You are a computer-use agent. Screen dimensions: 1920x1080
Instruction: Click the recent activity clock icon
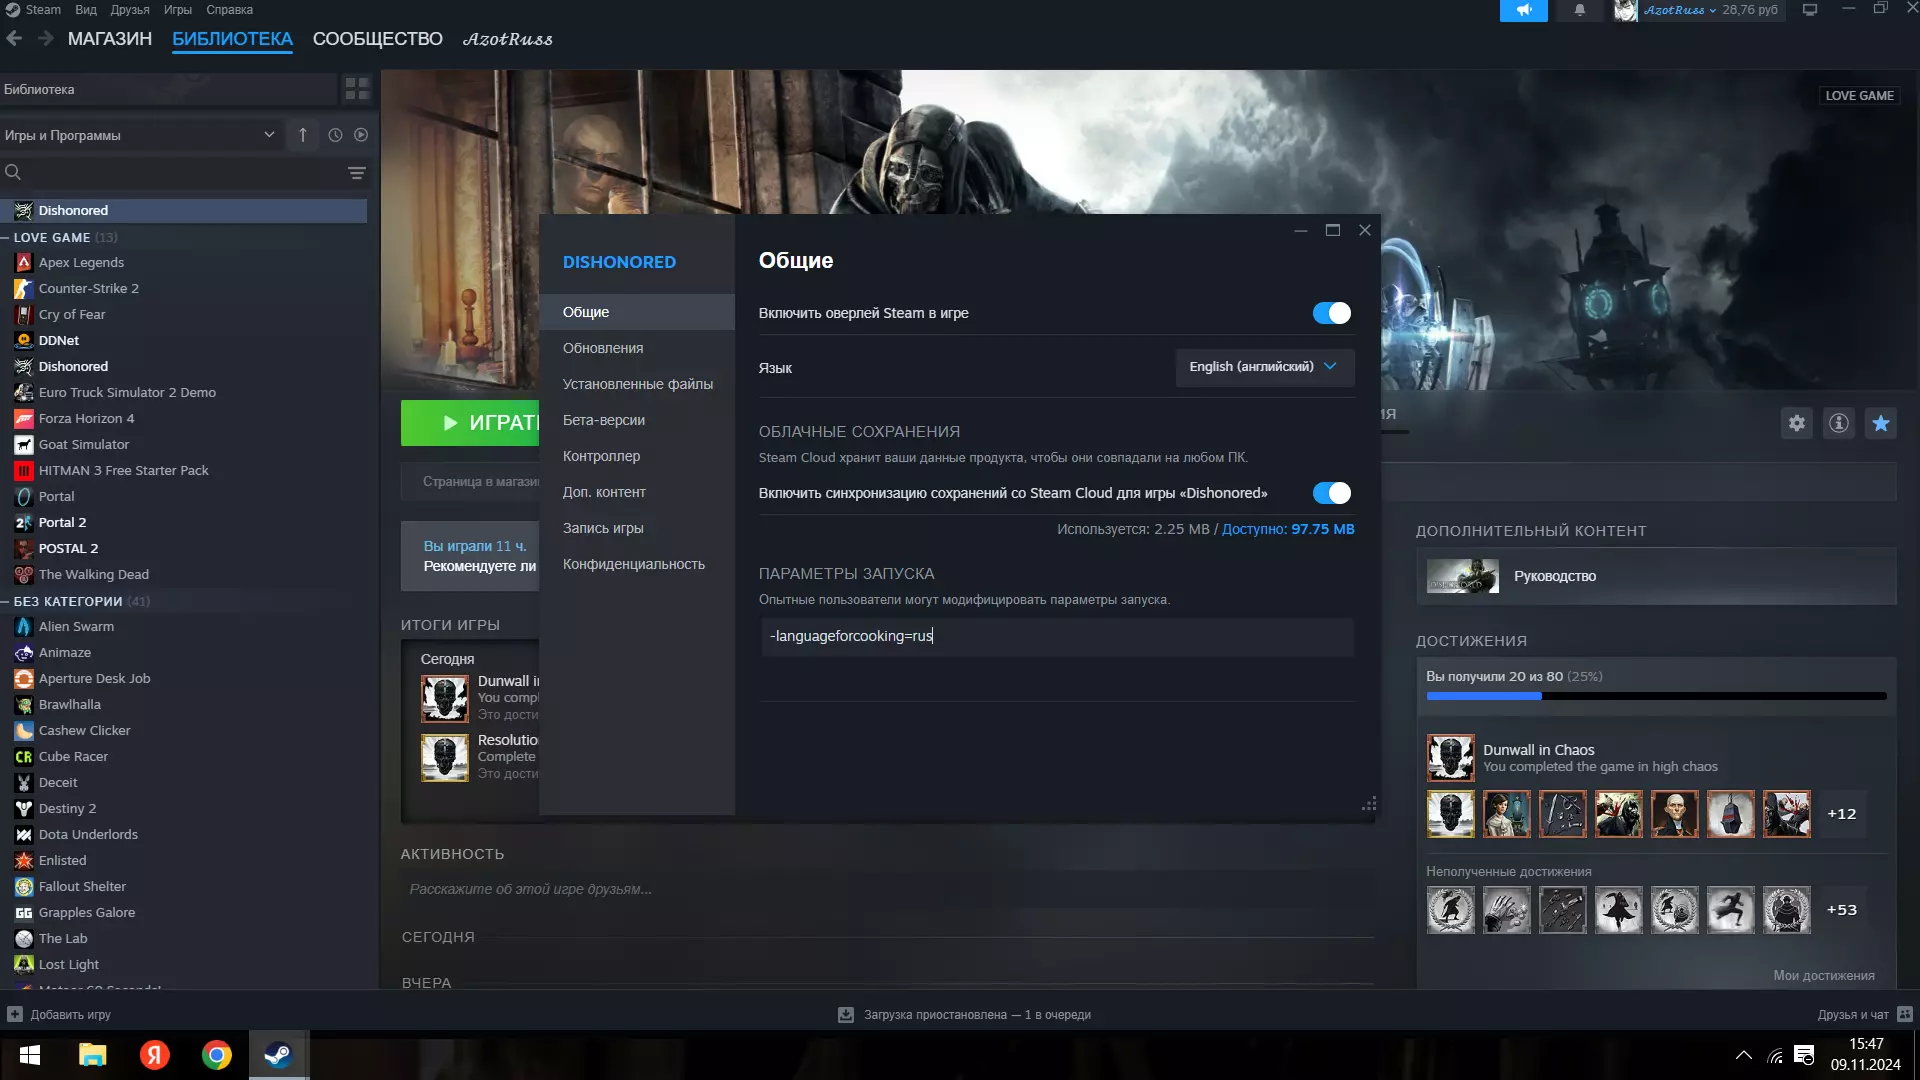pos(335,135)
